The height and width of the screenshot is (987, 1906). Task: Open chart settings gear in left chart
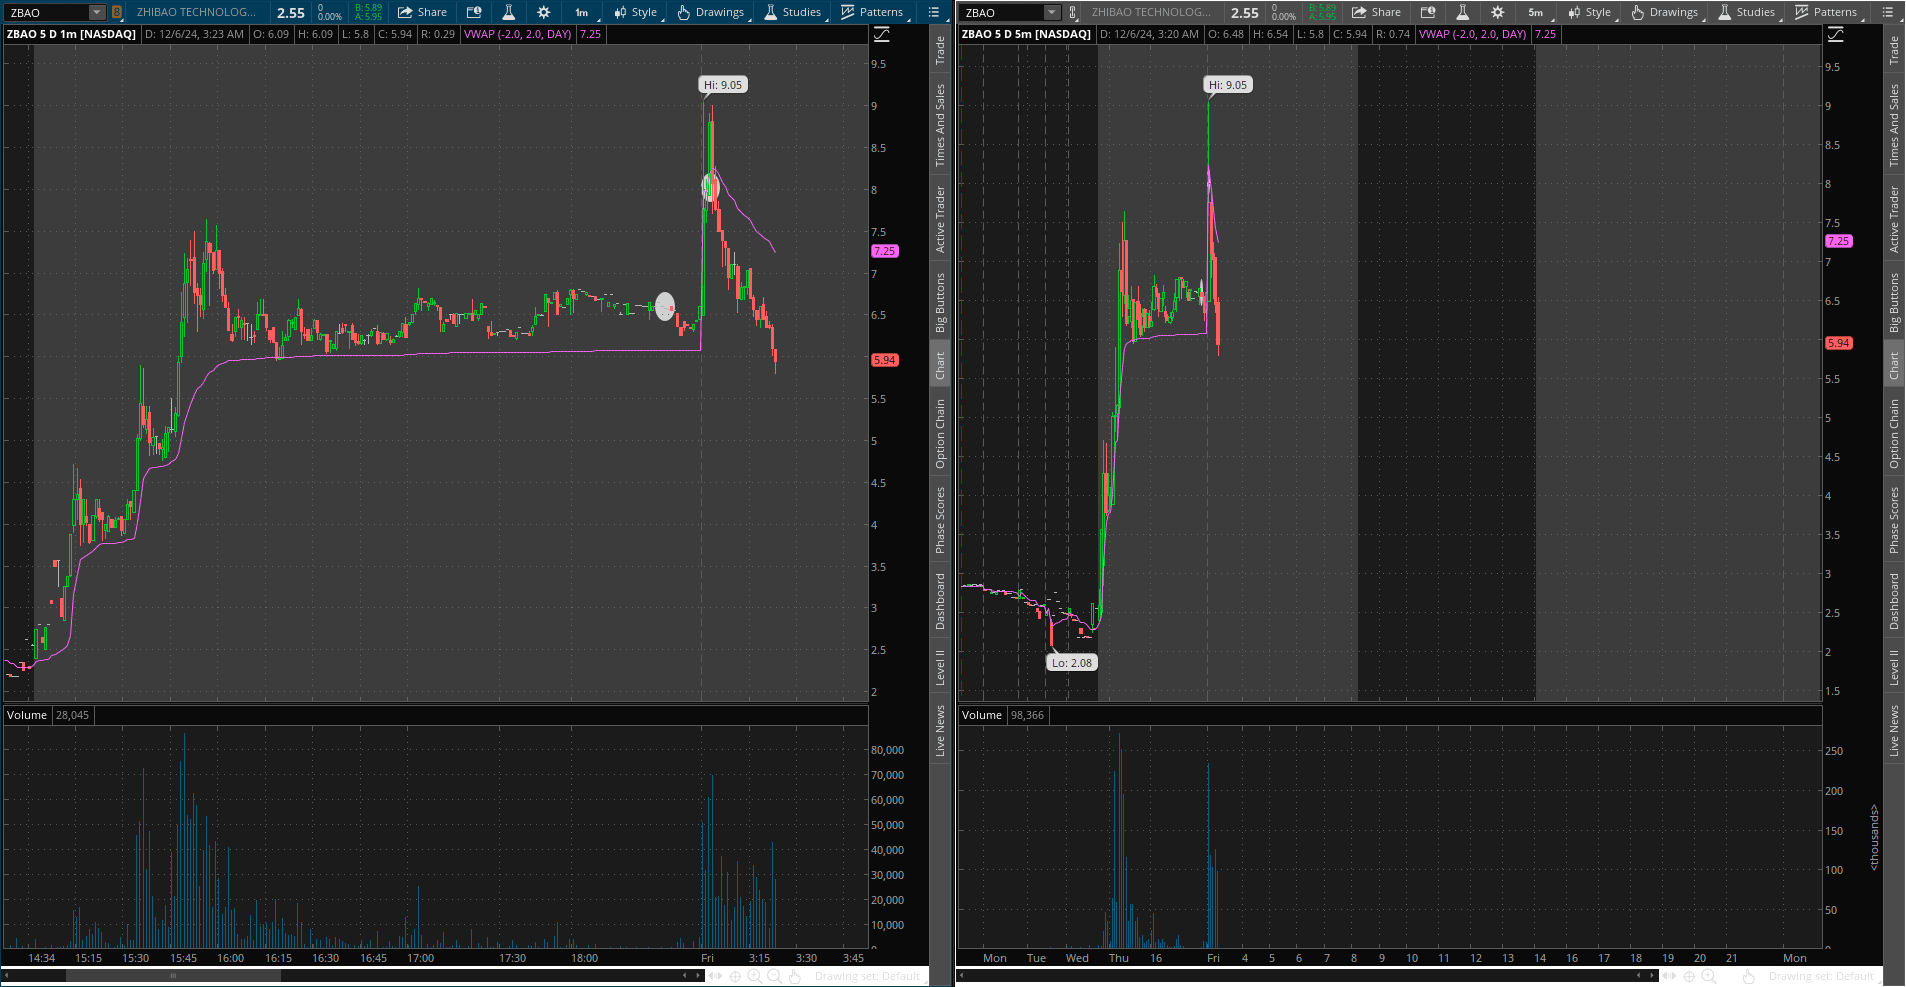(x=544, y=12)
